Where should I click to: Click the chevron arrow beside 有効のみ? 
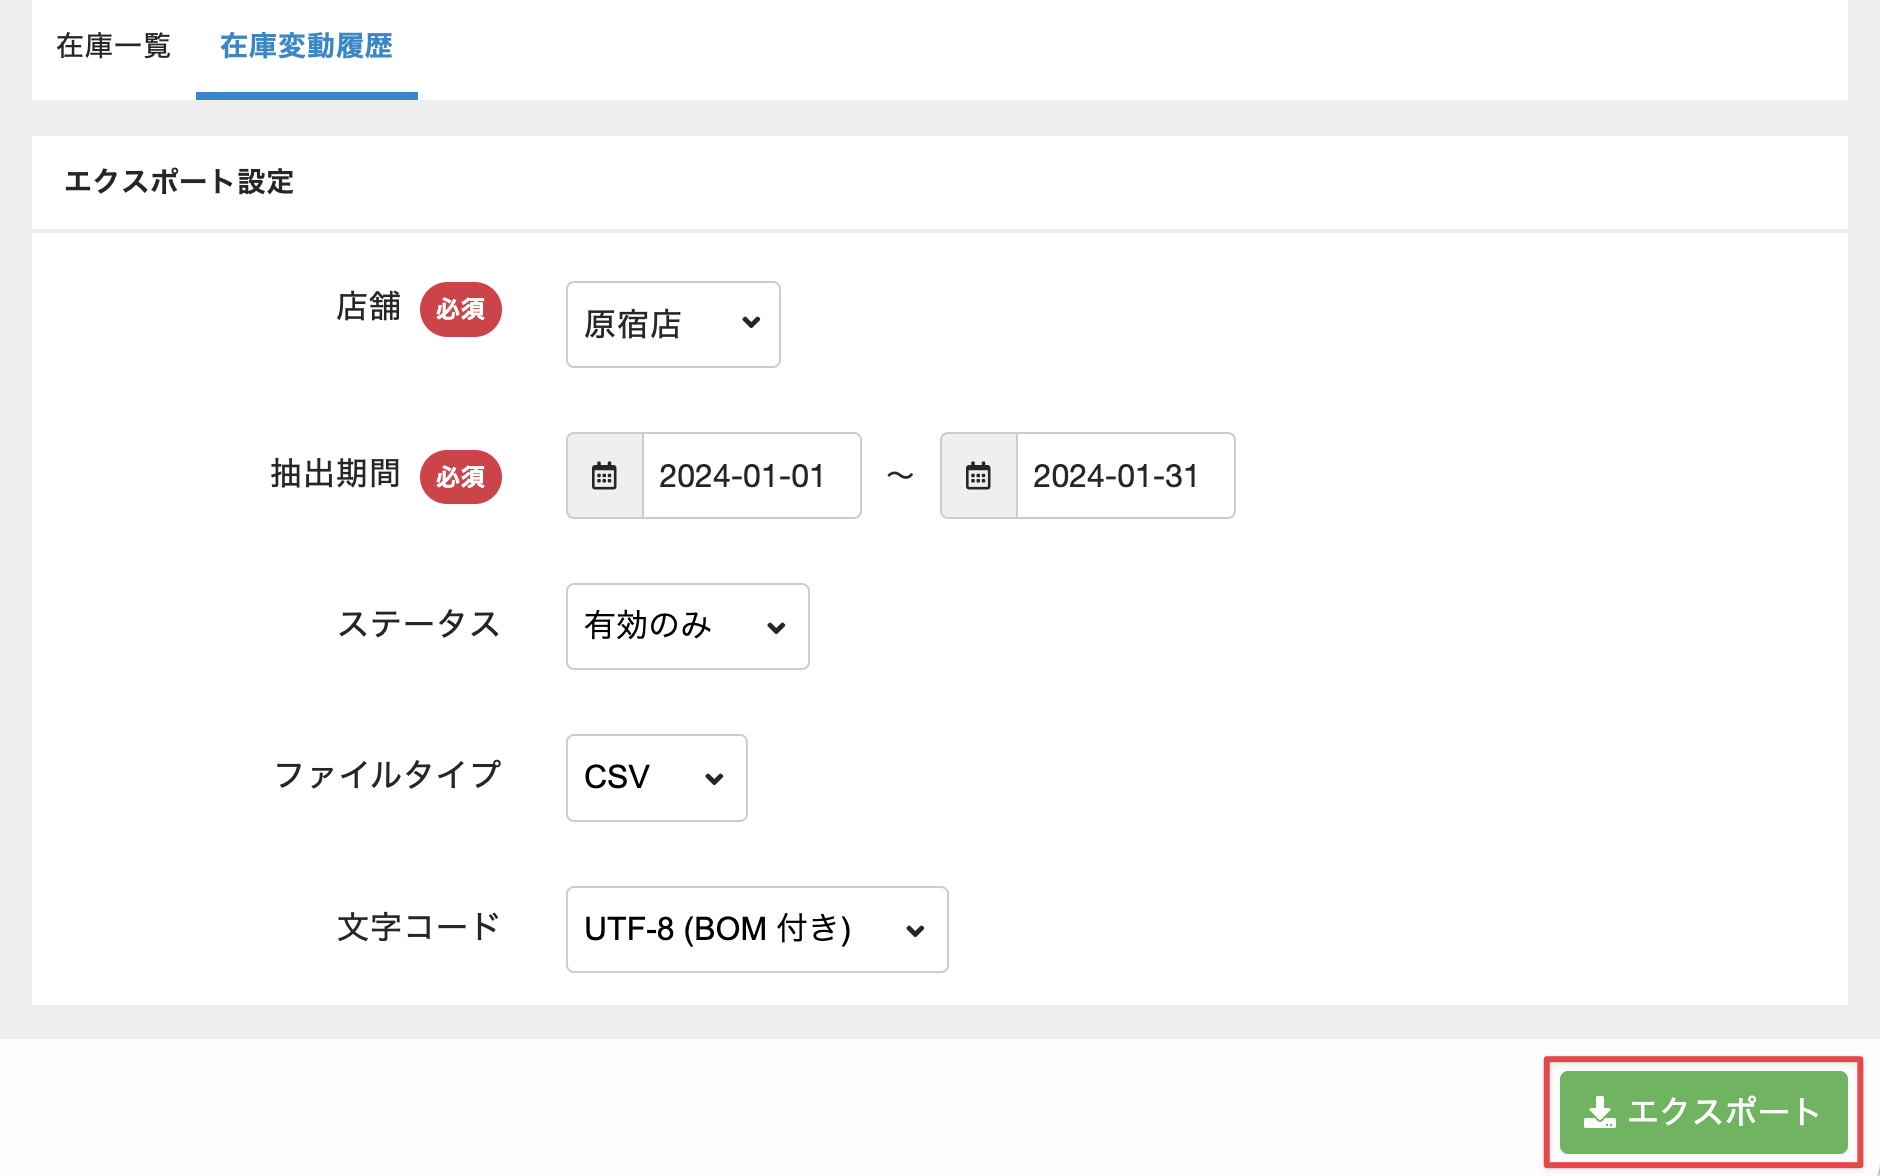pos(776,628)
